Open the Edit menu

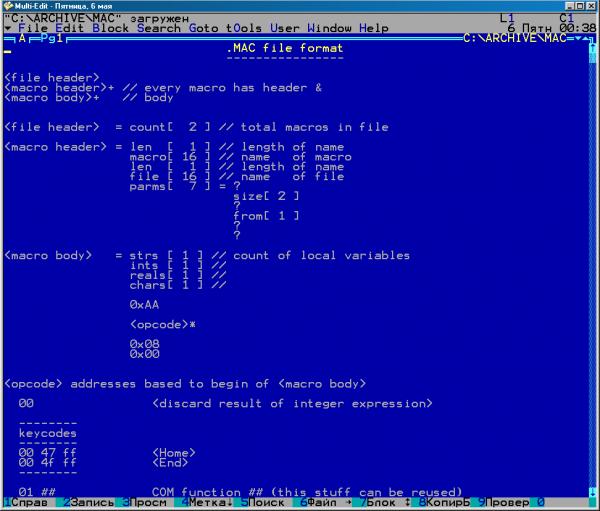coord(71,28)
